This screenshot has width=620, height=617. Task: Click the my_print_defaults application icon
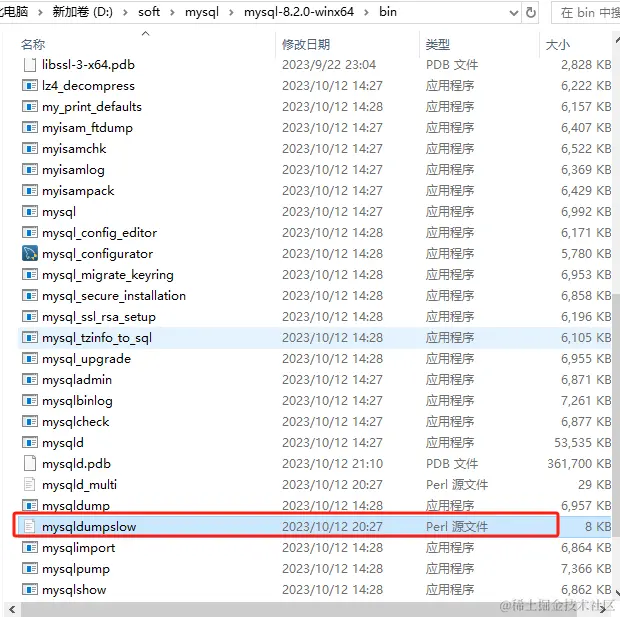pos(30,106)
